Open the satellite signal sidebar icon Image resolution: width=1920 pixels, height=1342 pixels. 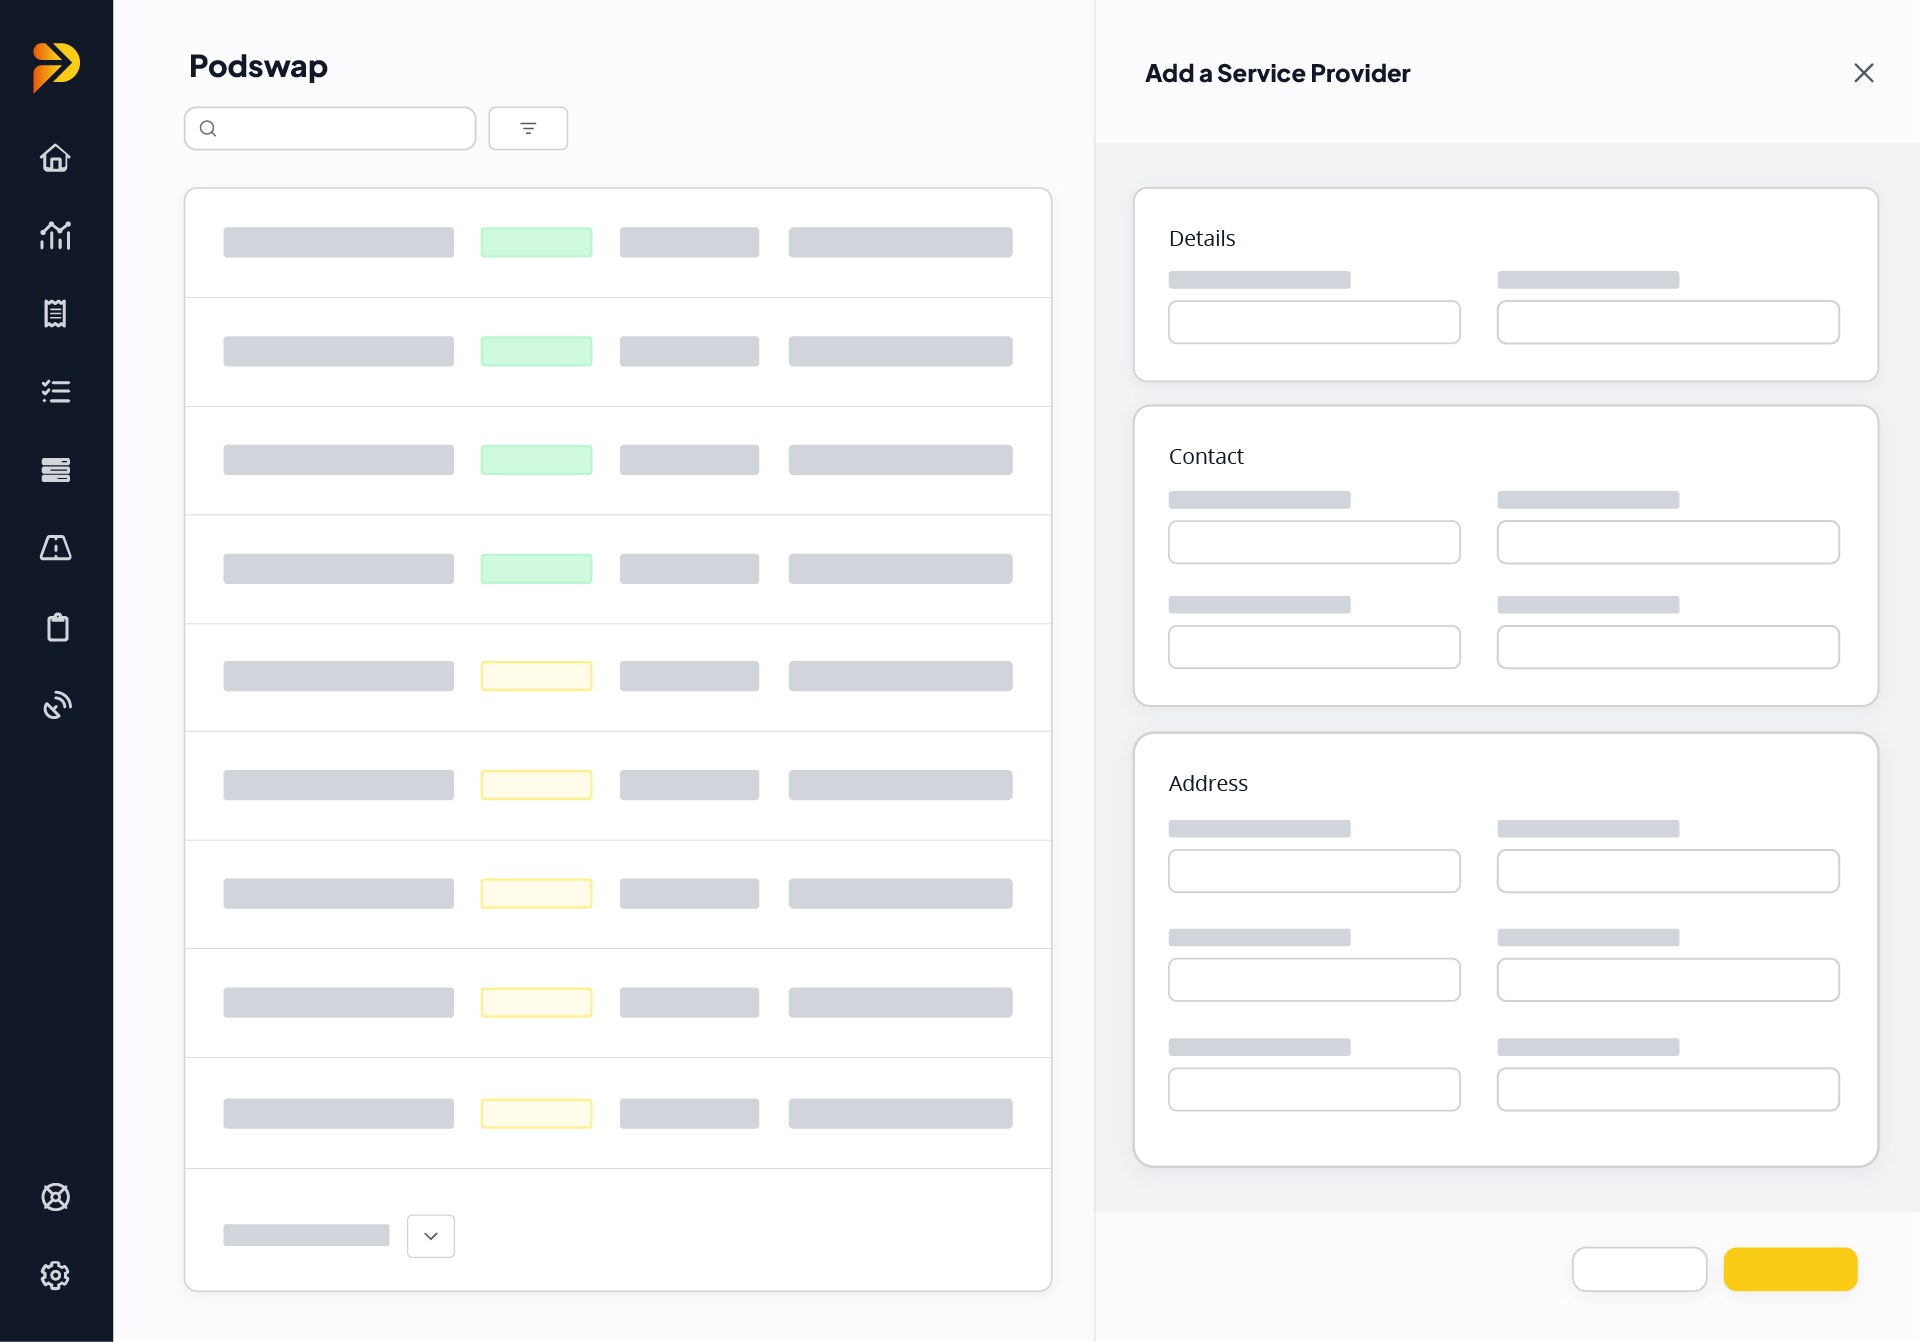[57, 705]
